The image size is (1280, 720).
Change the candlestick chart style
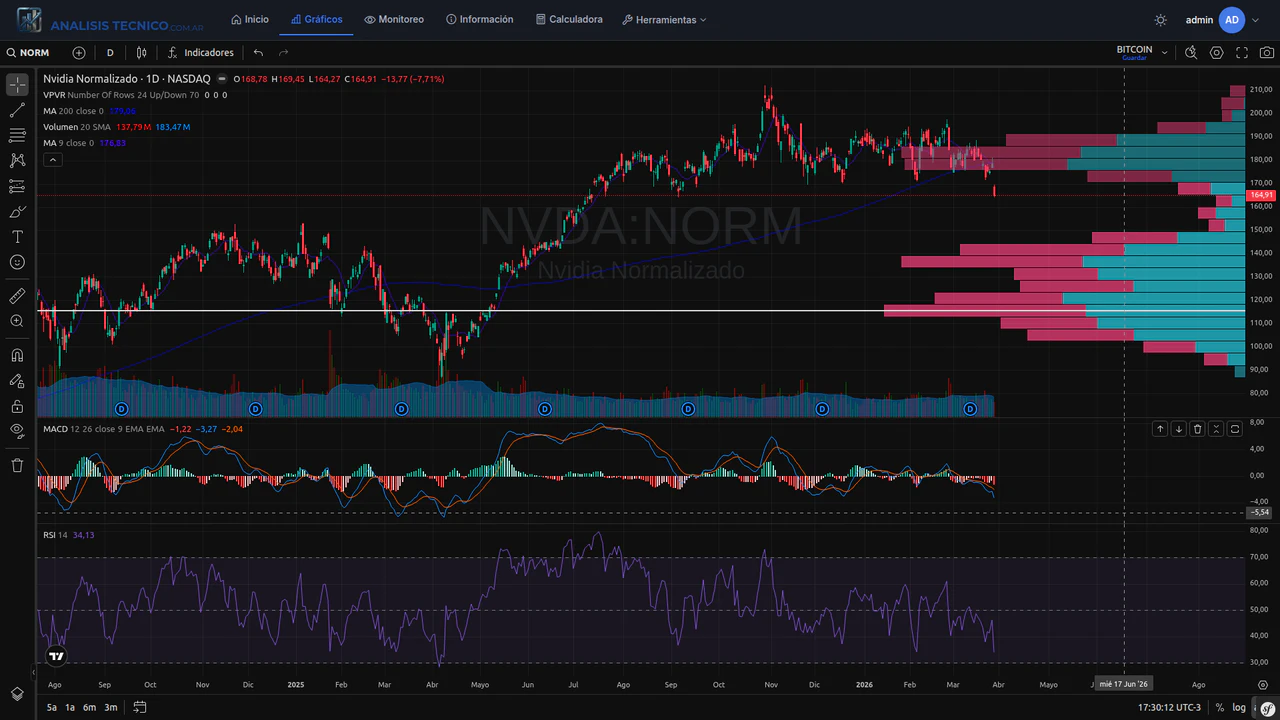[142, 53]
